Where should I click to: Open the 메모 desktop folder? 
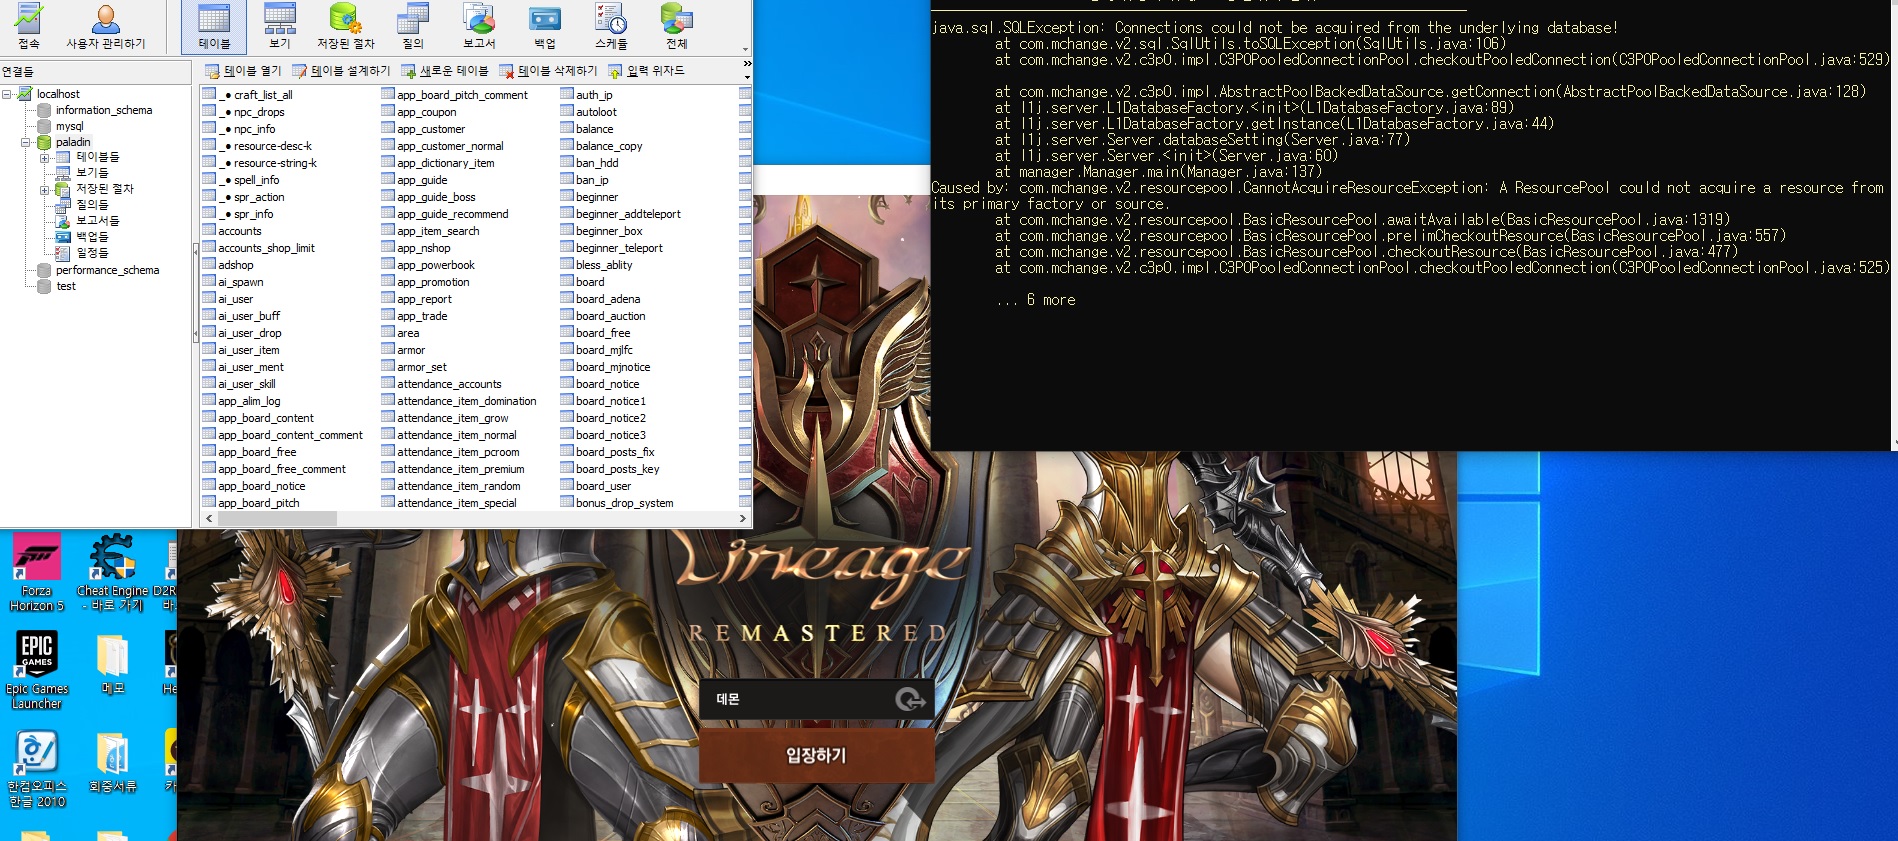point(112,662)
